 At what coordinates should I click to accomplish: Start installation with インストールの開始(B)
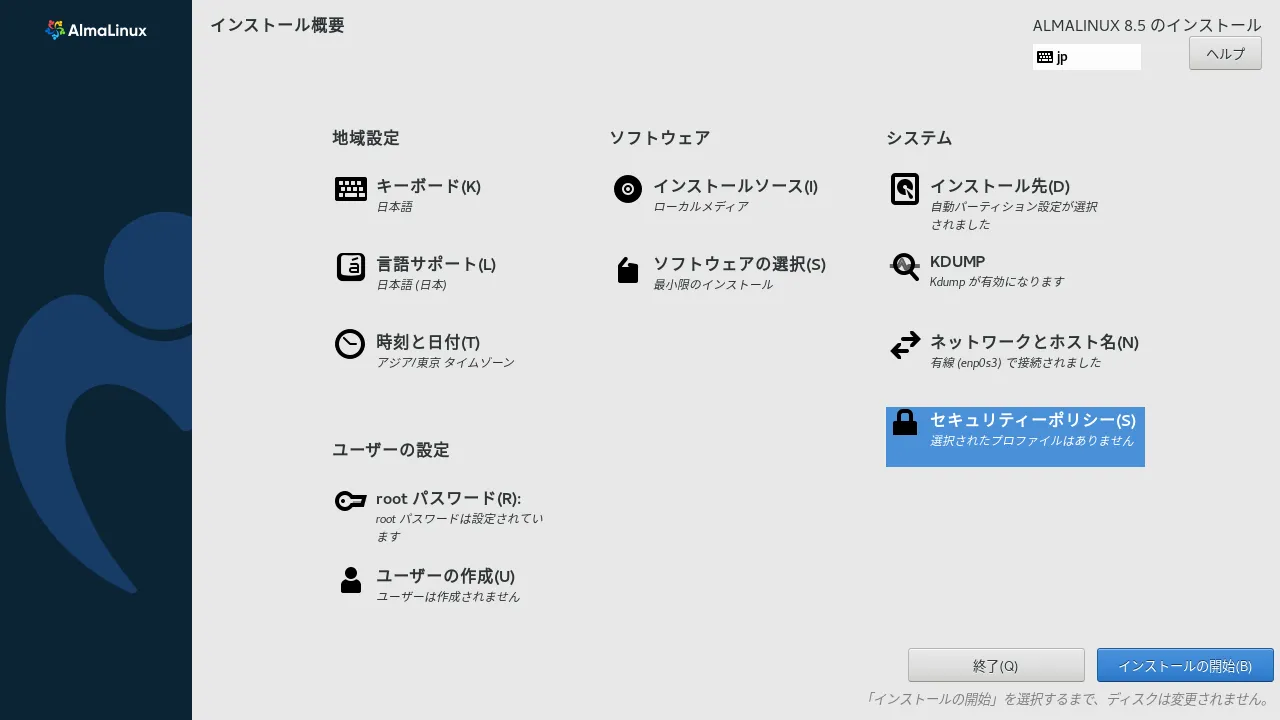(1185, 666)
